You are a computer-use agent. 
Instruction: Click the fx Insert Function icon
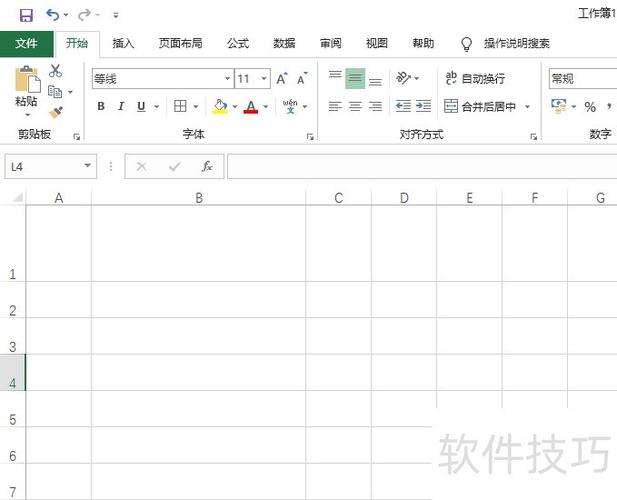tap(207, 166)
